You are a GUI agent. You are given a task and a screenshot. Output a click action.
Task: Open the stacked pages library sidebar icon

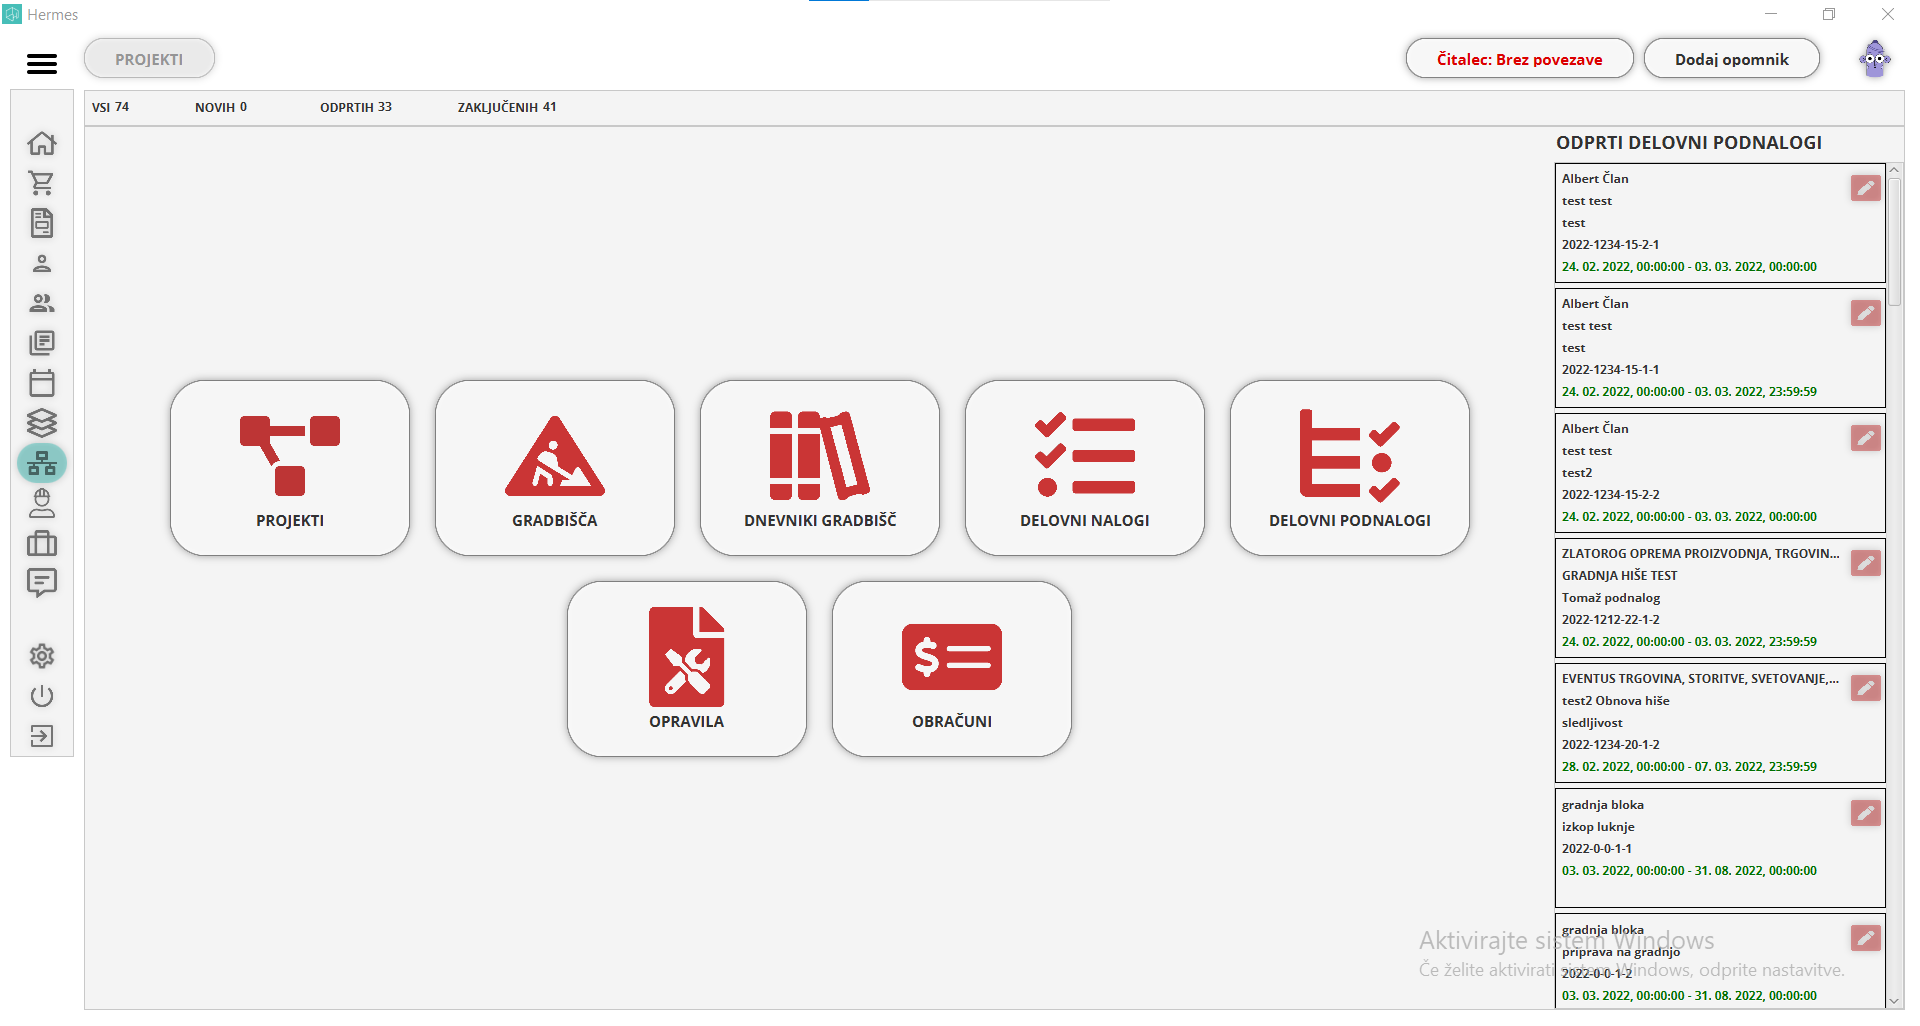(42, 343)
